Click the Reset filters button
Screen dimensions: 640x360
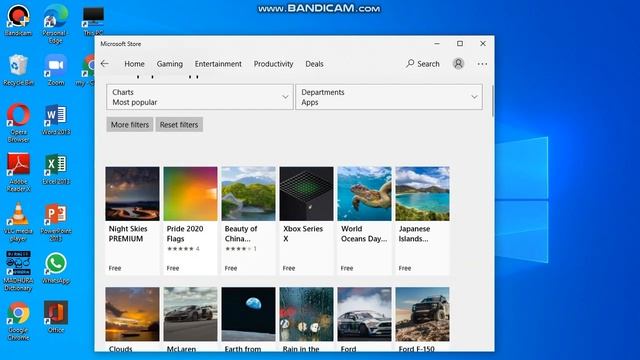click(x=179, y=124)
